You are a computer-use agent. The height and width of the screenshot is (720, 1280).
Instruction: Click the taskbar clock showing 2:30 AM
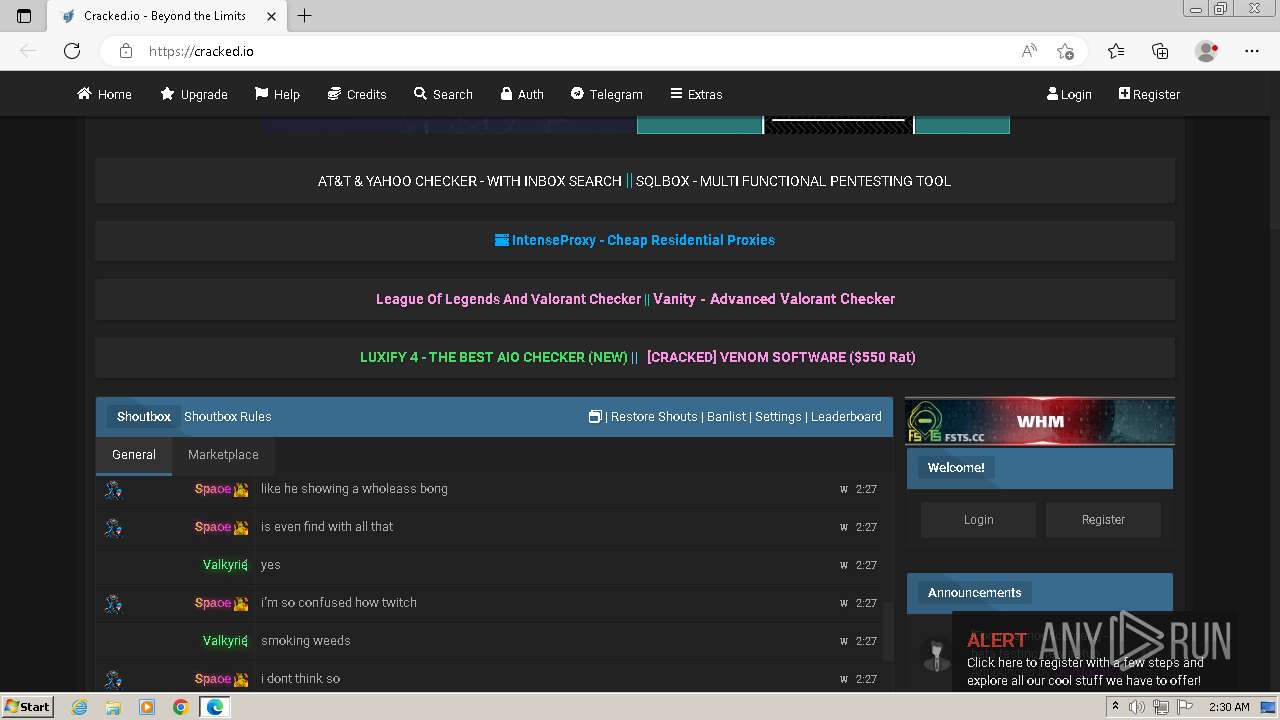(x=1229, y=707)
